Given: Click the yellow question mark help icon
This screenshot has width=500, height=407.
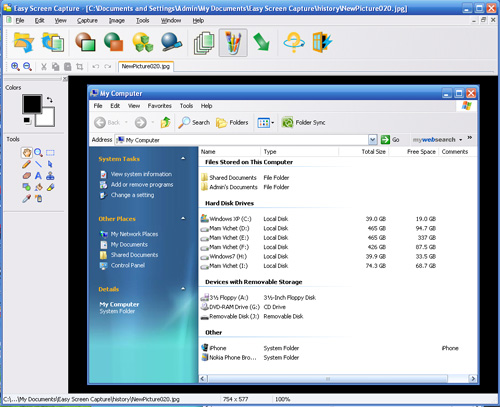Looking at the screenshot, I should (x=294, y=42).
